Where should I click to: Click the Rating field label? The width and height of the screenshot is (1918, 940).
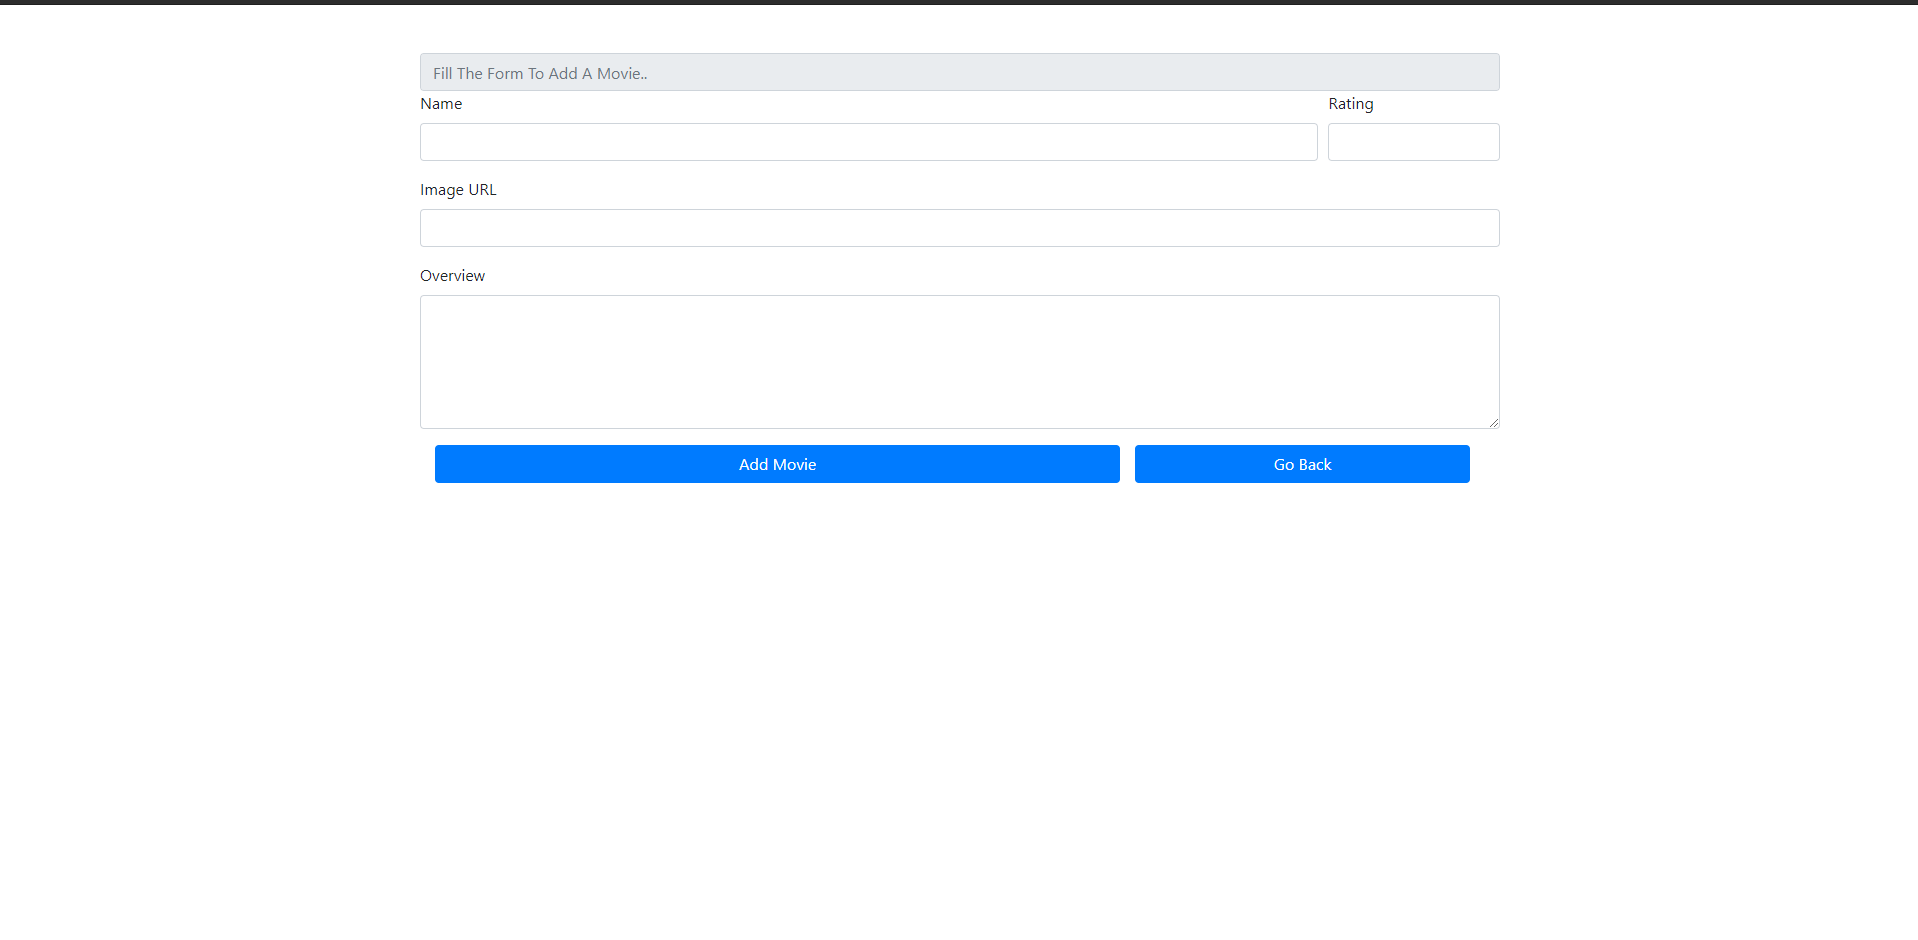tap(1350, 103)
